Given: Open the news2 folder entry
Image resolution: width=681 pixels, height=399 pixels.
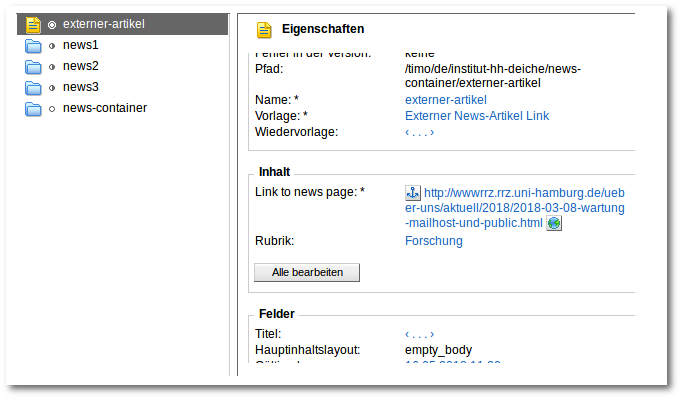Looking at the screenshot, I should 81,66.
